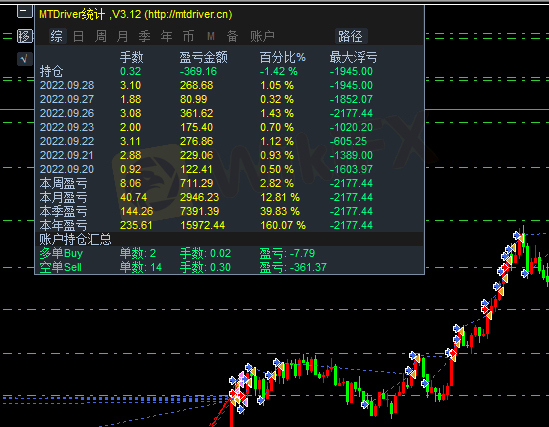Click the 账户持仓汇总 section header
This screenshot has width=549, height=427.
(x=75, y=239)
